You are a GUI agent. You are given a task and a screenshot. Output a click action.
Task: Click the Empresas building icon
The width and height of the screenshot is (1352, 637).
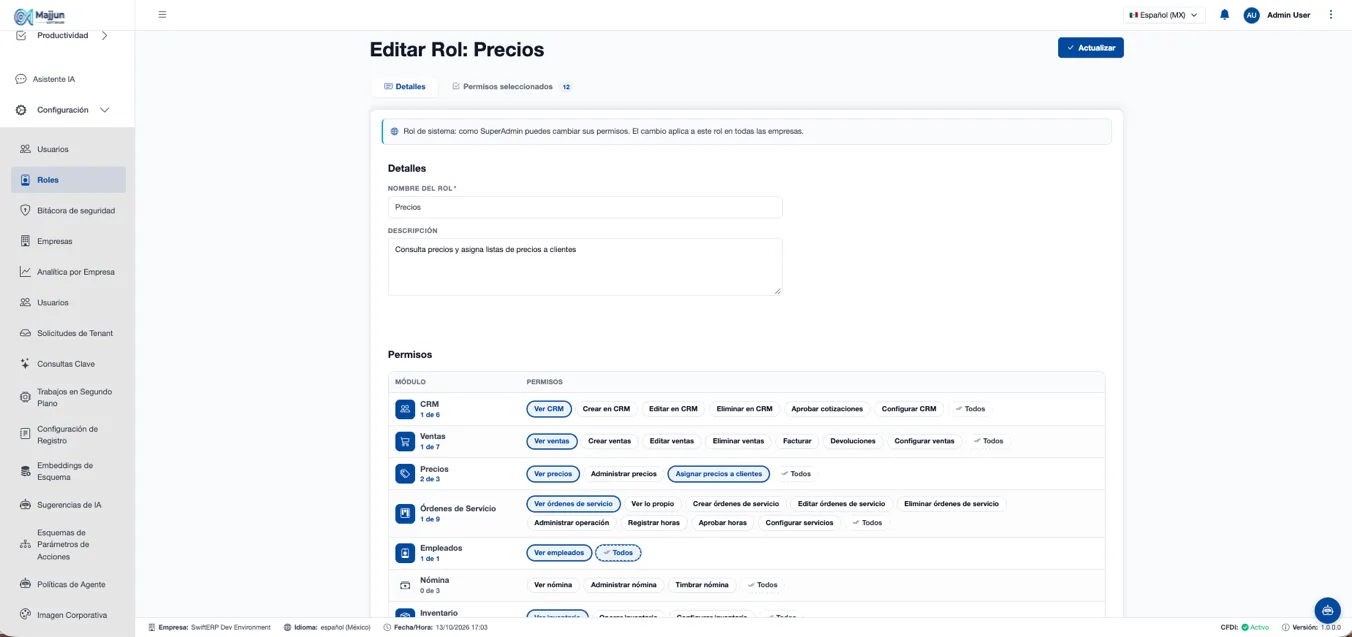(25, 241)
